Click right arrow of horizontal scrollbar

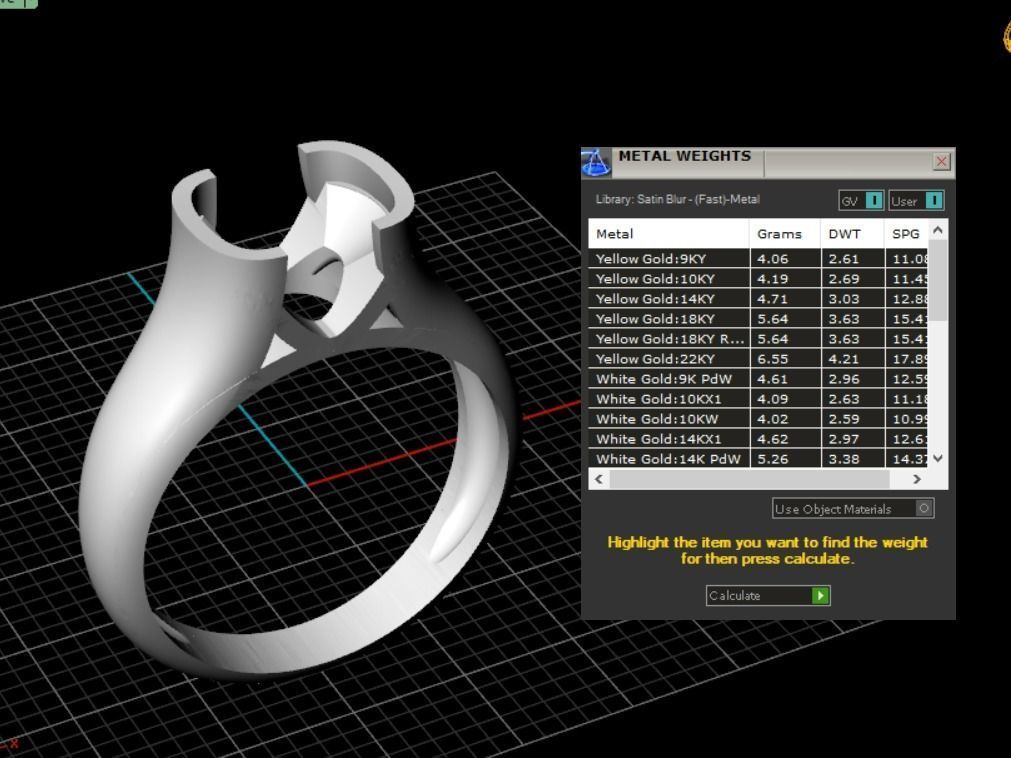(917, 479)
